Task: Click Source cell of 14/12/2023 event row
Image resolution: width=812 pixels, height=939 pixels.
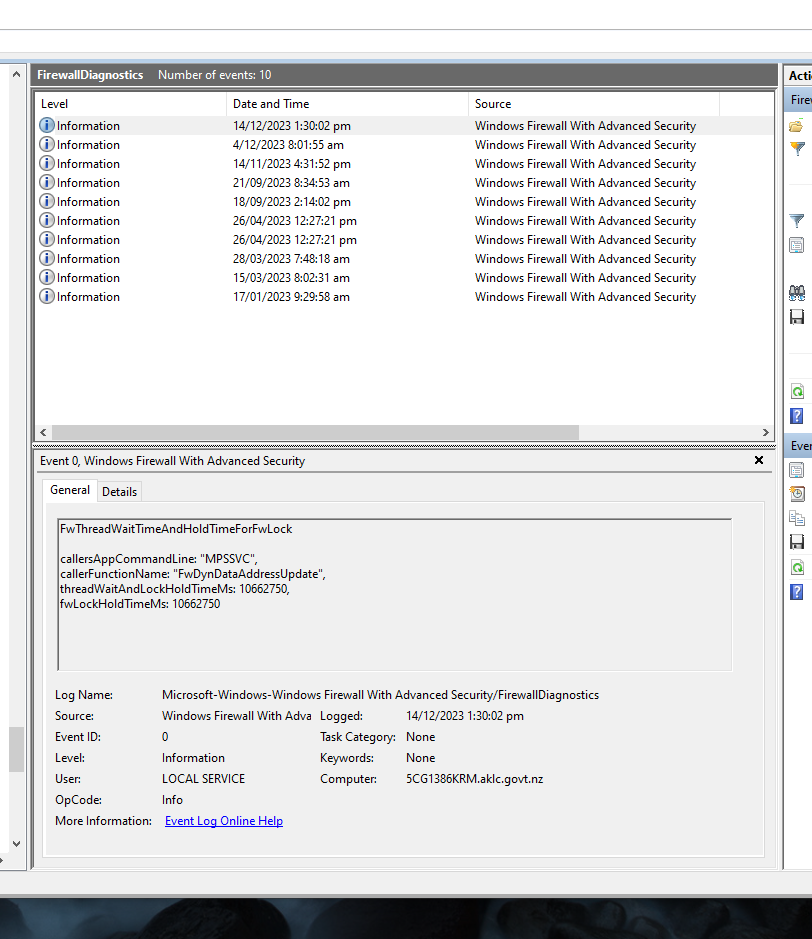Action: (x=585, y=126)
